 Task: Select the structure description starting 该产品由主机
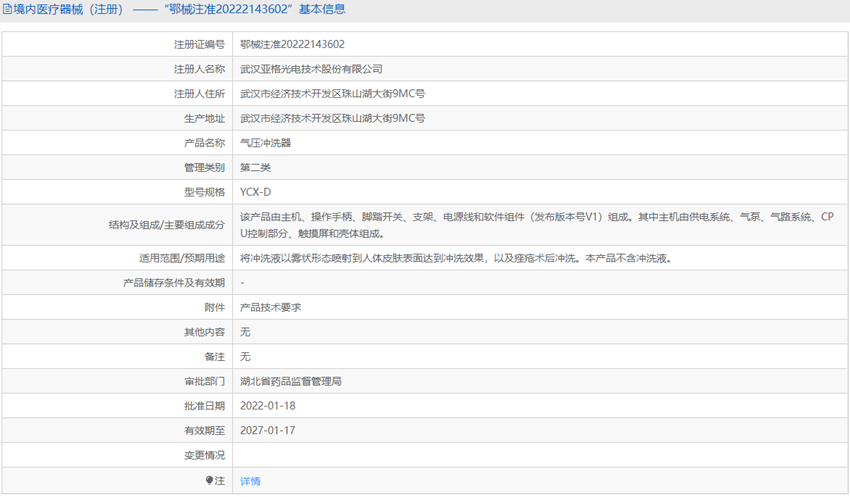coord(537,225)
